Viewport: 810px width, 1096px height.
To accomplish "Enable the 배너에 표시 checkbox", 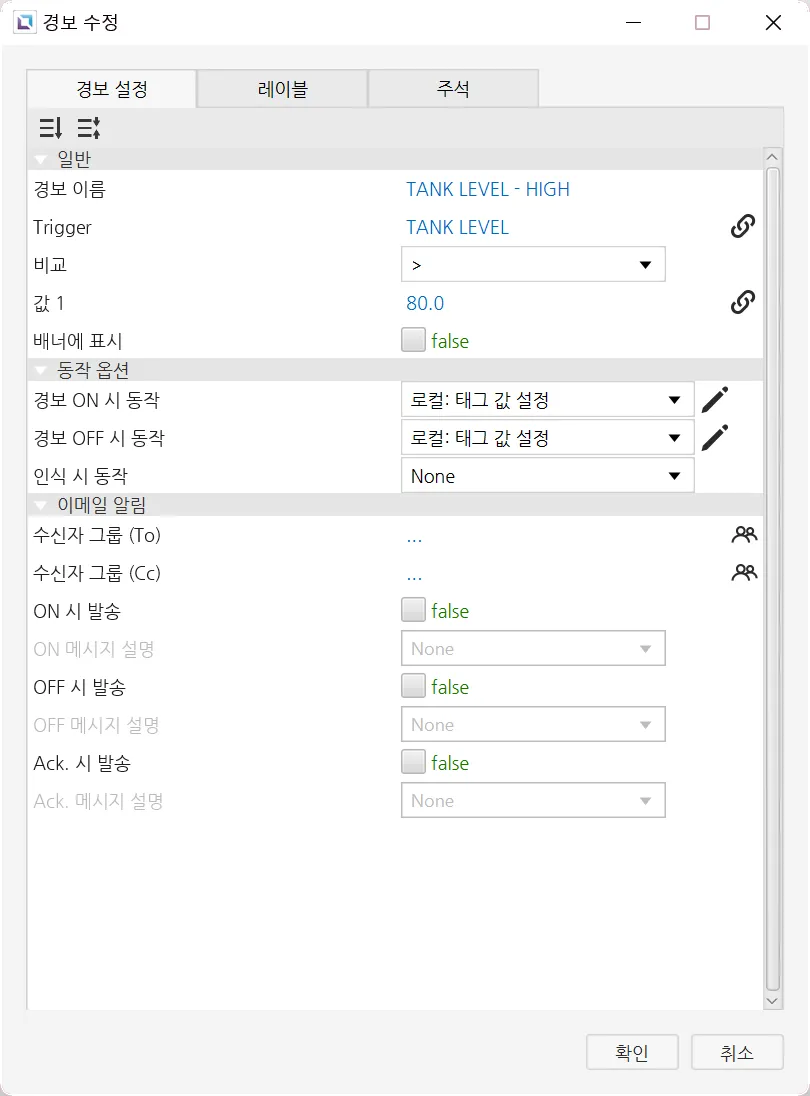I will (x=413, y=341).
